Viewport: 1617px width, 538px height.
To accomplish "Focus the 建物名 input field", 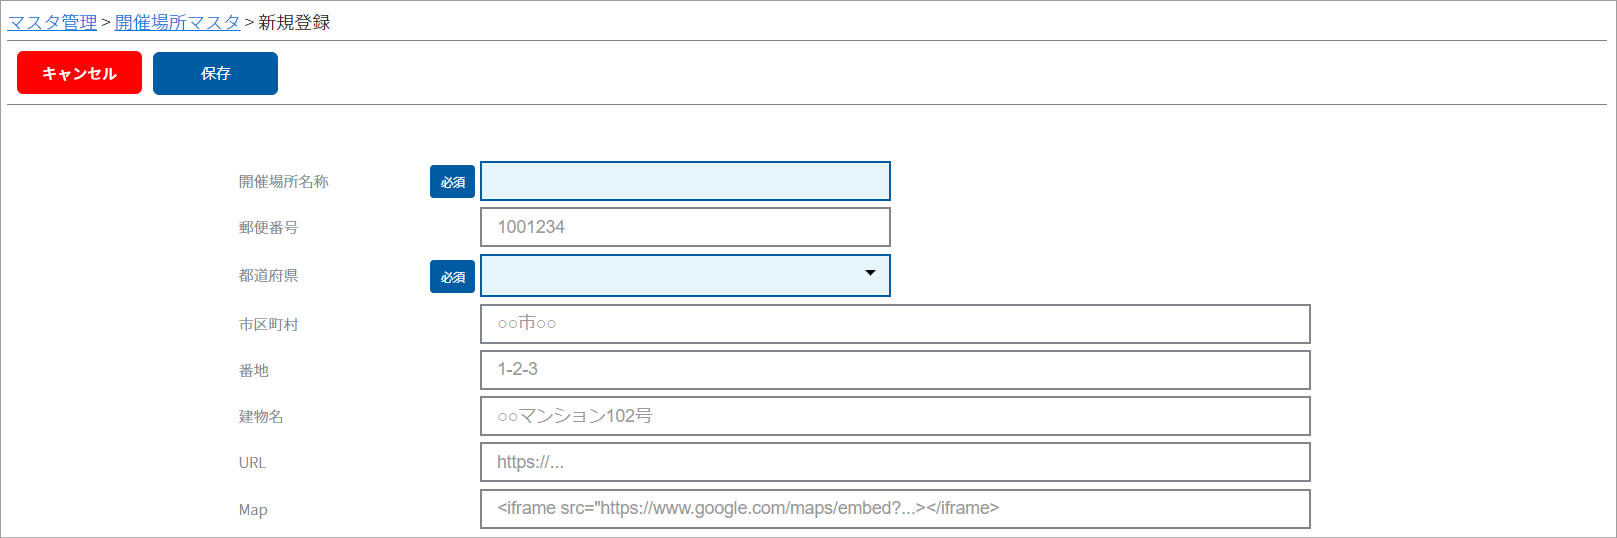I will [895, 416].
